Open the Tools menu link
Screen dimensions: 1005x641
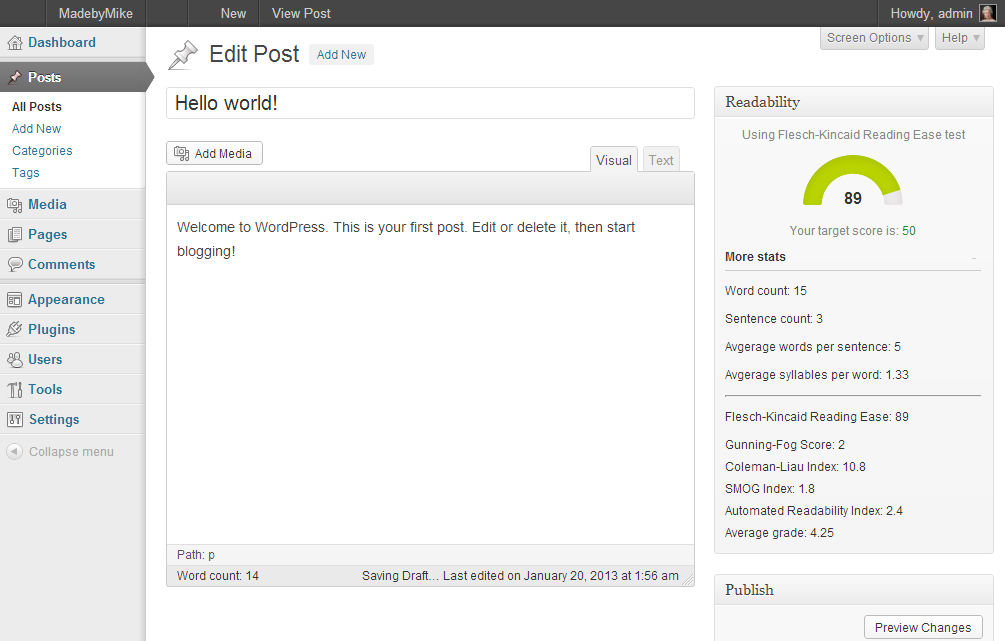tap(45, 390)
